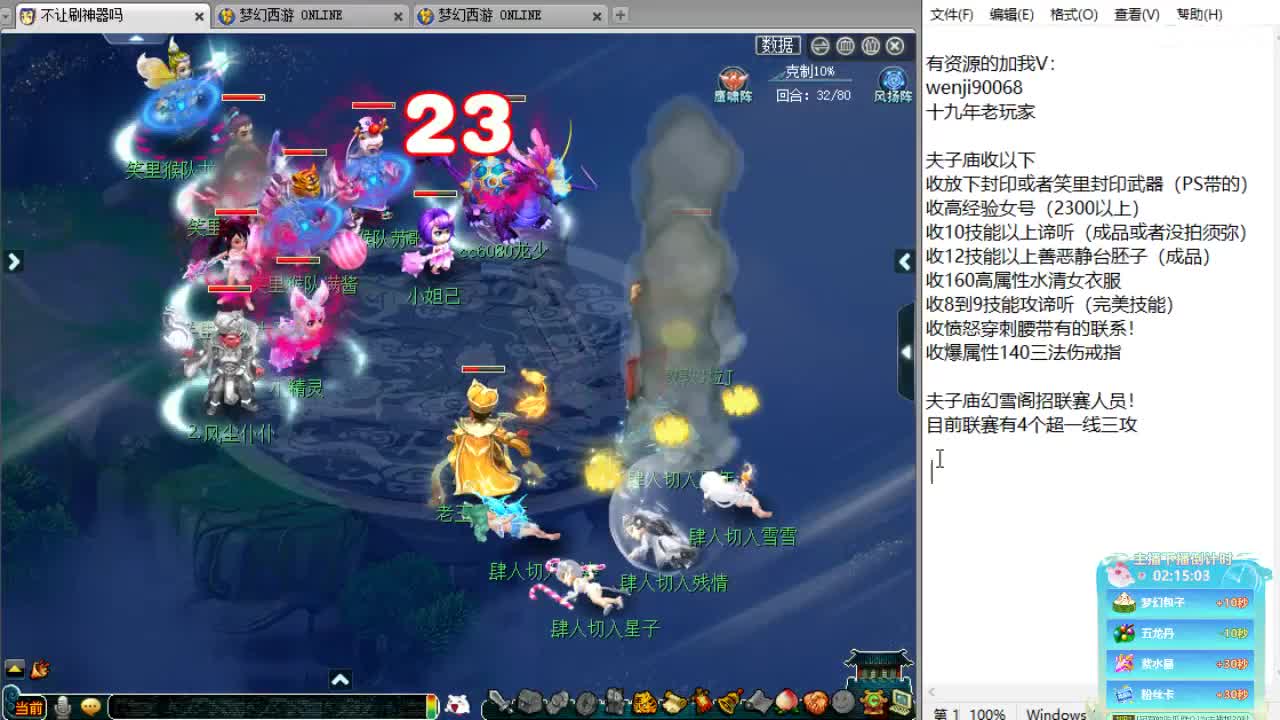
Task: Click the 风扬阵 formation icon
Action: coord(892,84)
